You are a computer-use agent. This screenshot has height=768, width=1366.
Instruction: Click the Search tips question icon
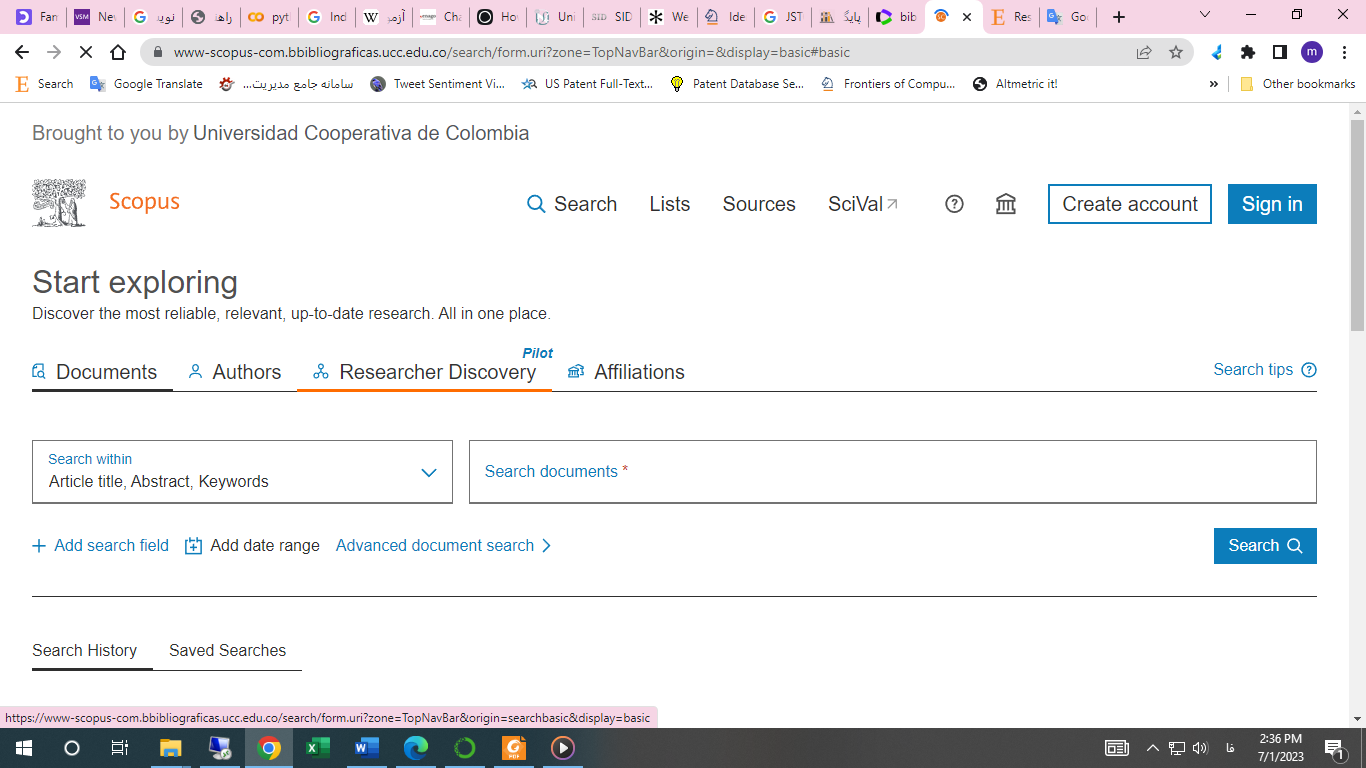(x=1309, y=370)
